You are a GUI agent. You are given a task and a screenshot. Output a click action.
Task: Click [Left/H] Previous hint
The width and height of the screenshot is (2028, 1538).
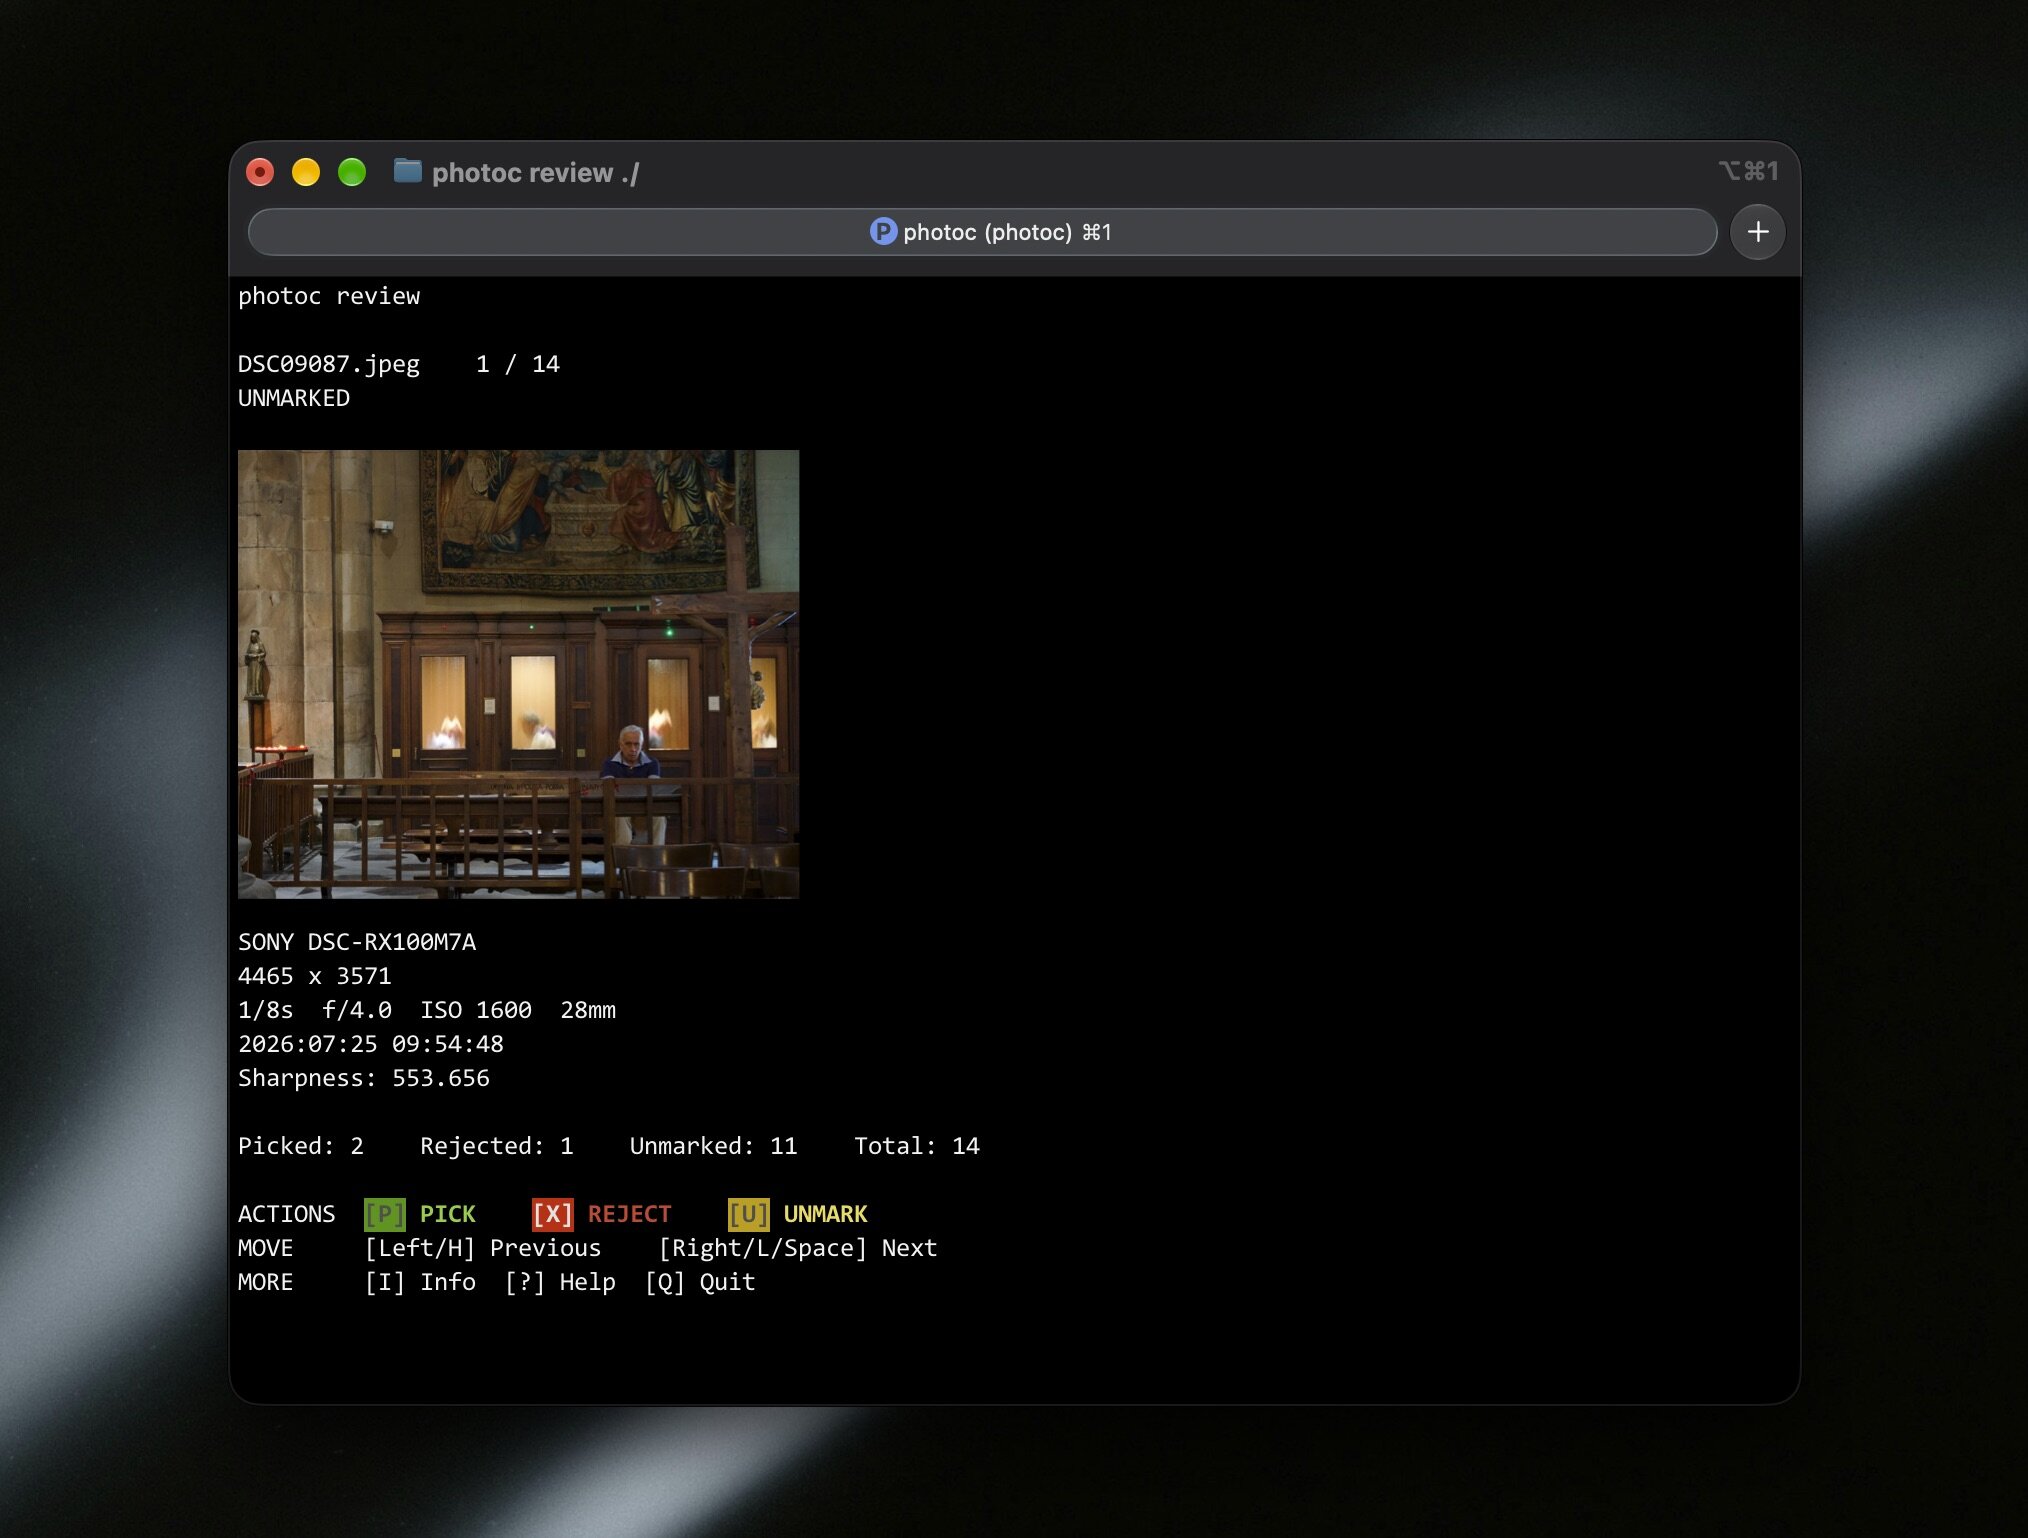[483, 1248]
